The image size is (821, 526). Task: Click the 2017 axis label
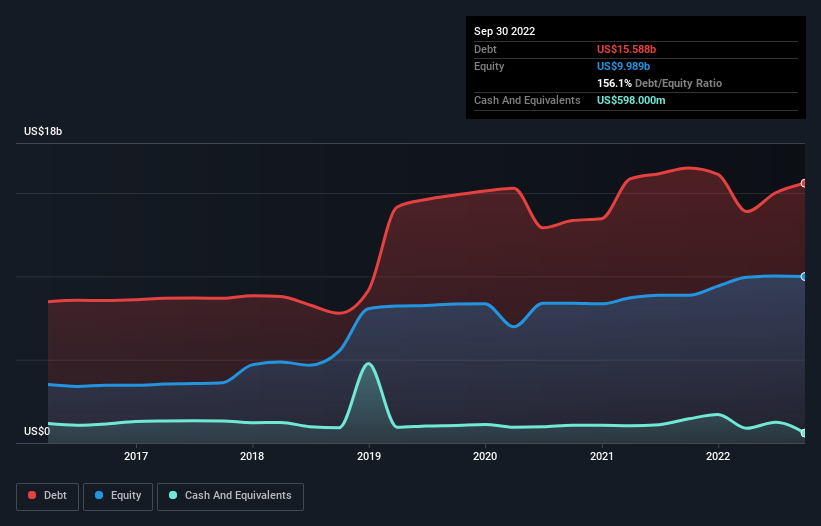[136, 456]
